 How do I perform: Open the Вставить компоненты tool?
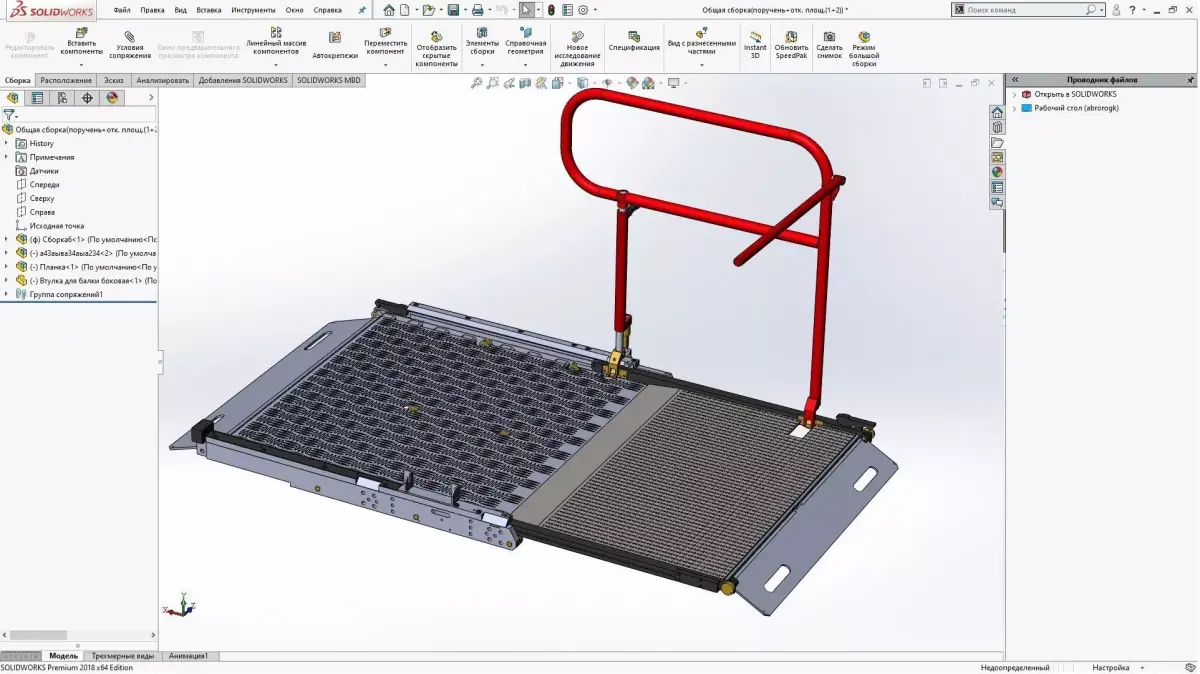81,44
